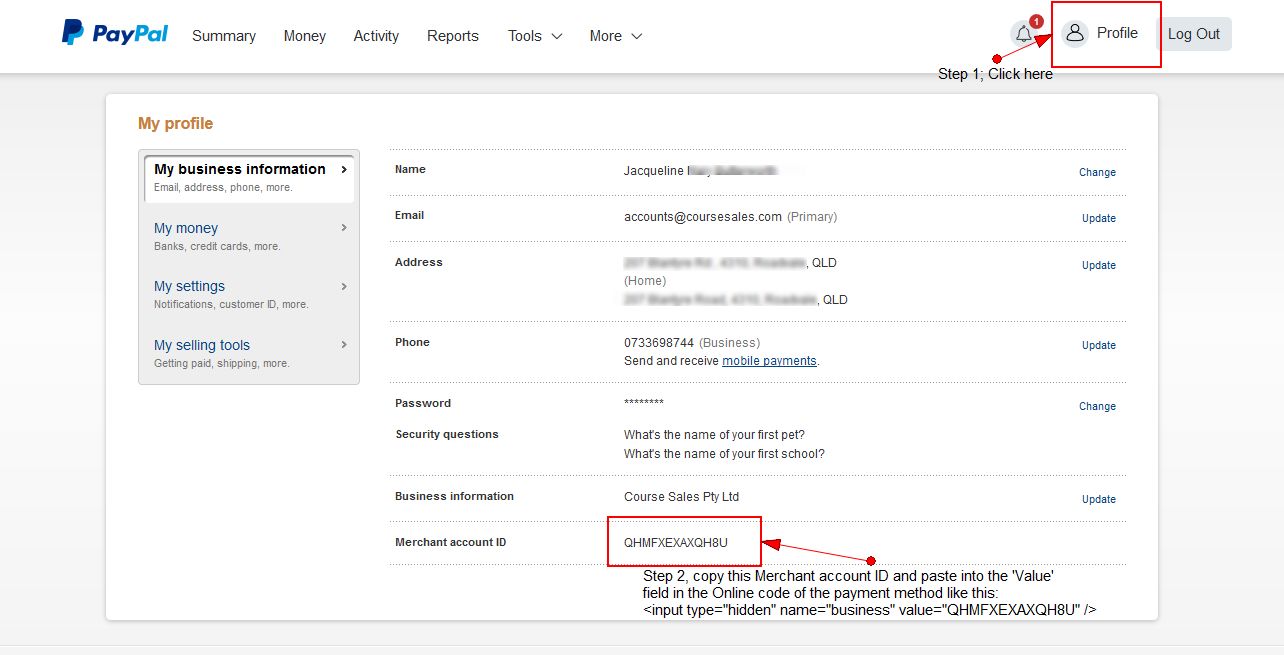1284x655 pixels.
Task: Go to the Money page
Action: (x=305, y=36)
